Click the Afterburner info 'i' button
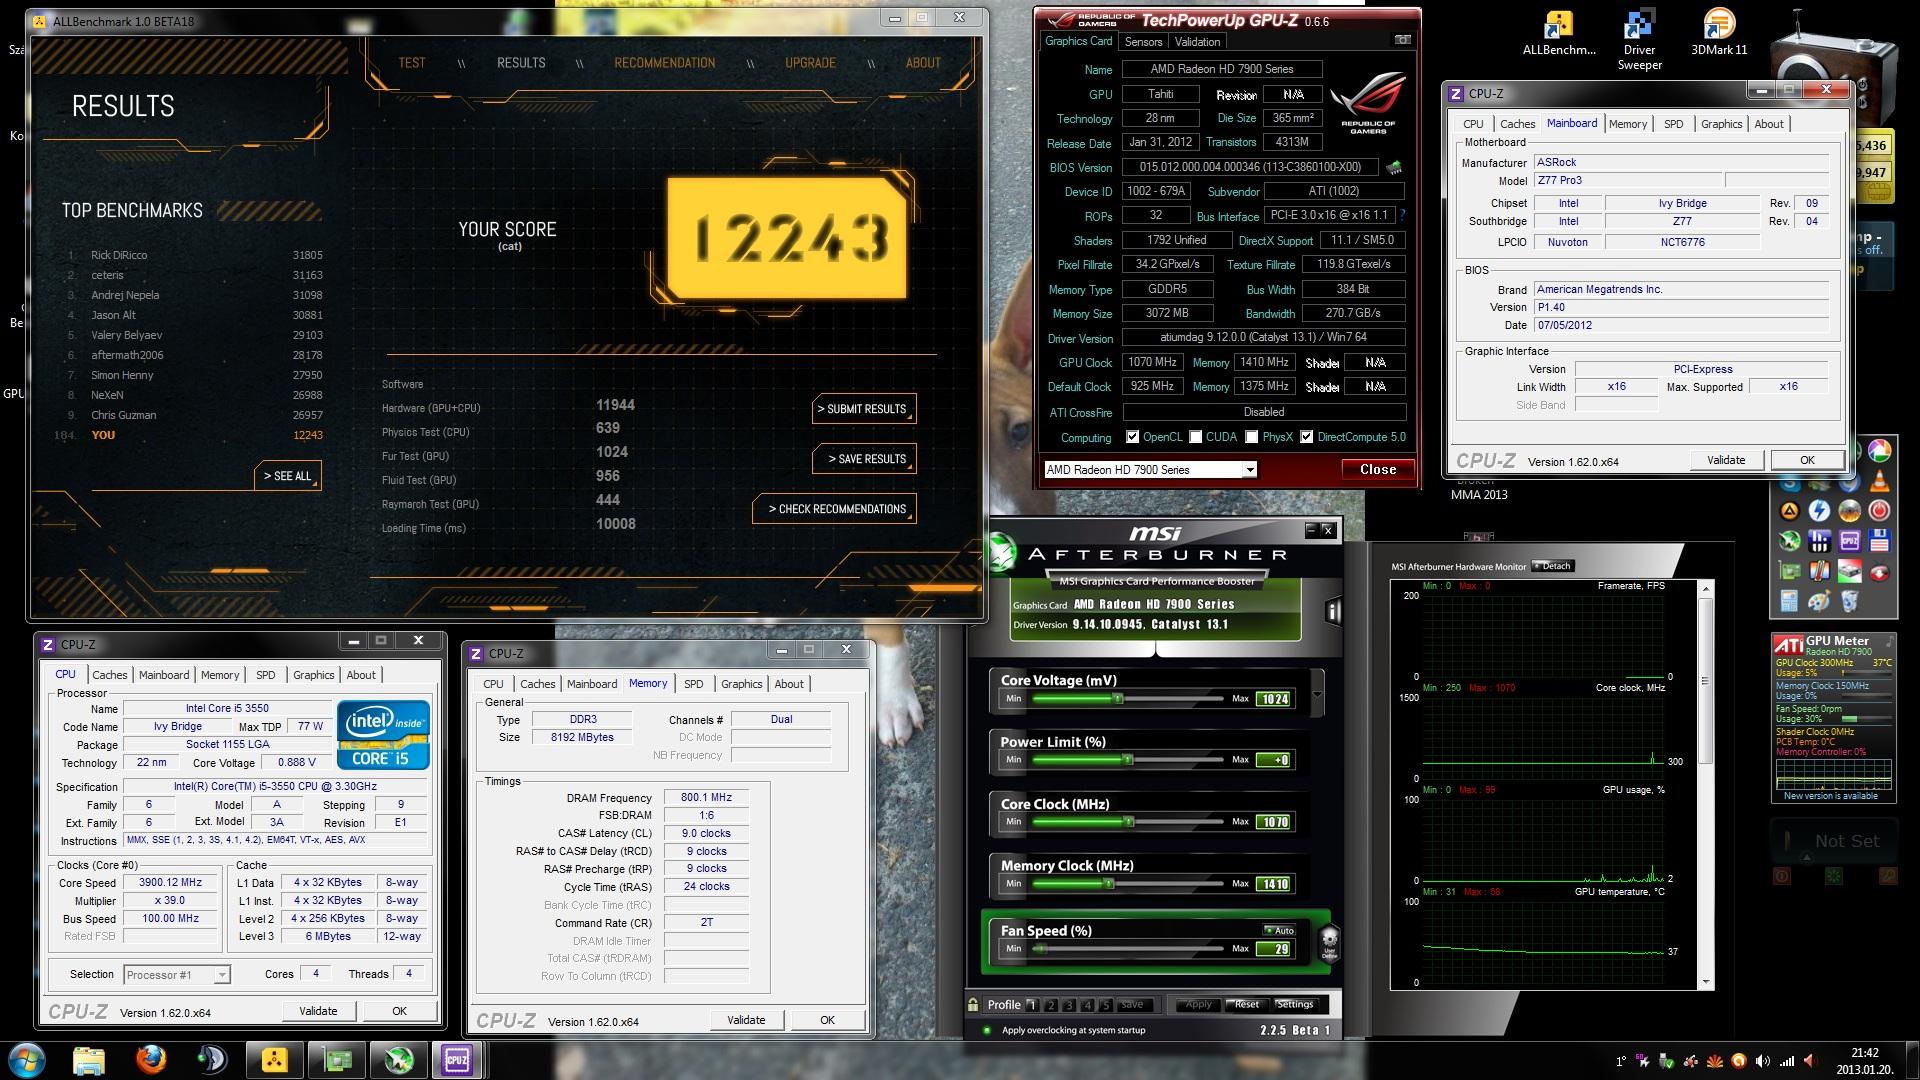Viewport: 1920px width, 1080px height. point(1332,610)
